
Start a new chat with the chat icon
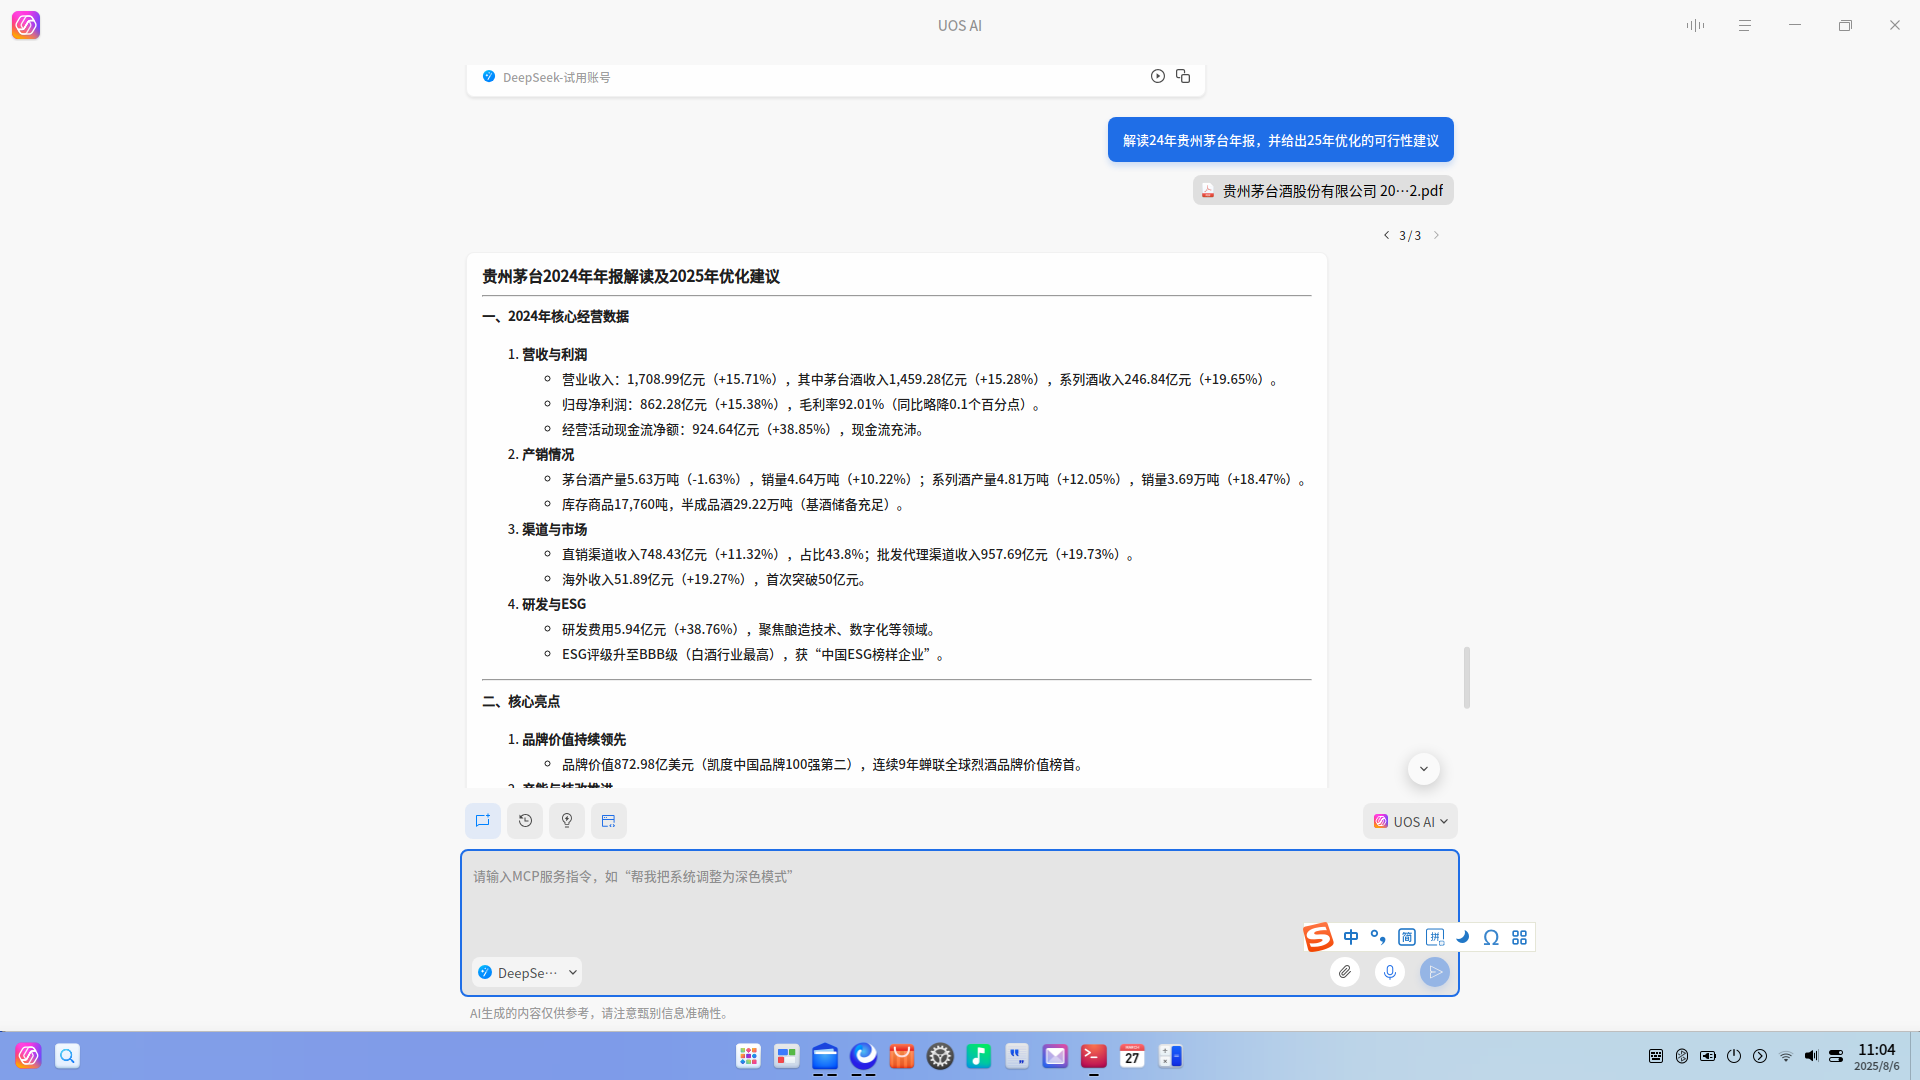click(483, 821)
